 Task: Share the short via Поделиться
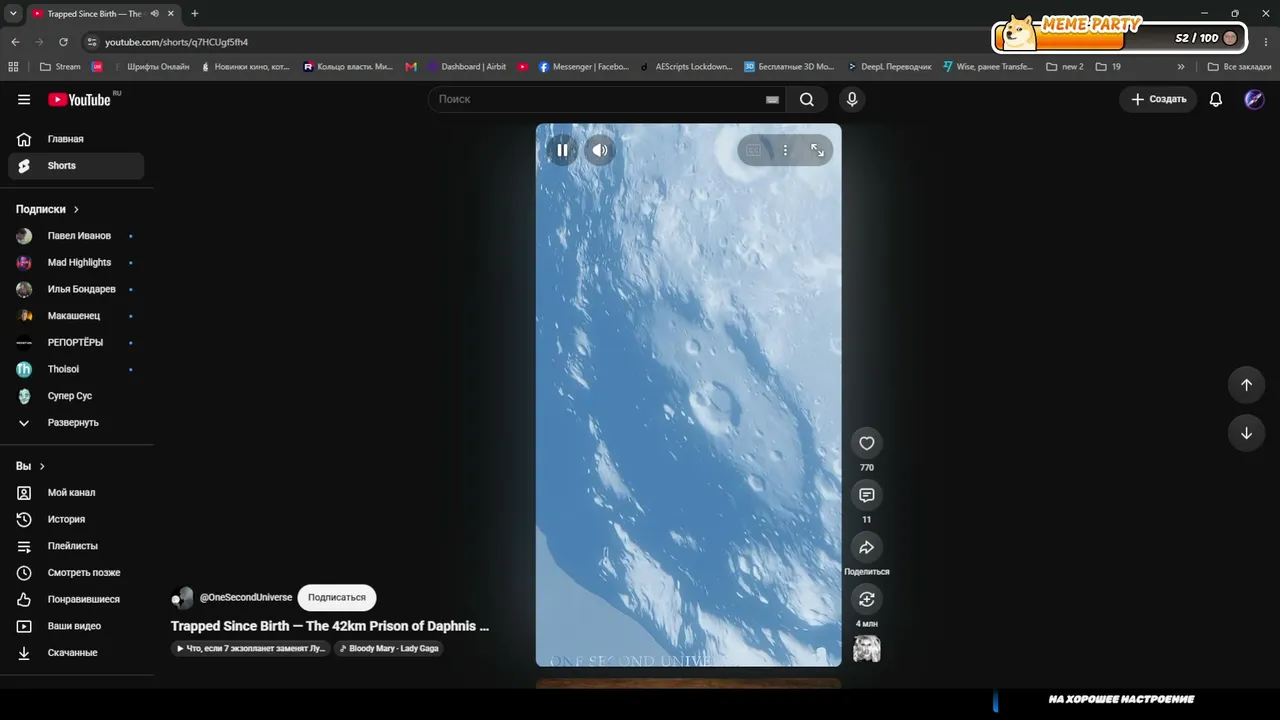(x=867, y=547)
